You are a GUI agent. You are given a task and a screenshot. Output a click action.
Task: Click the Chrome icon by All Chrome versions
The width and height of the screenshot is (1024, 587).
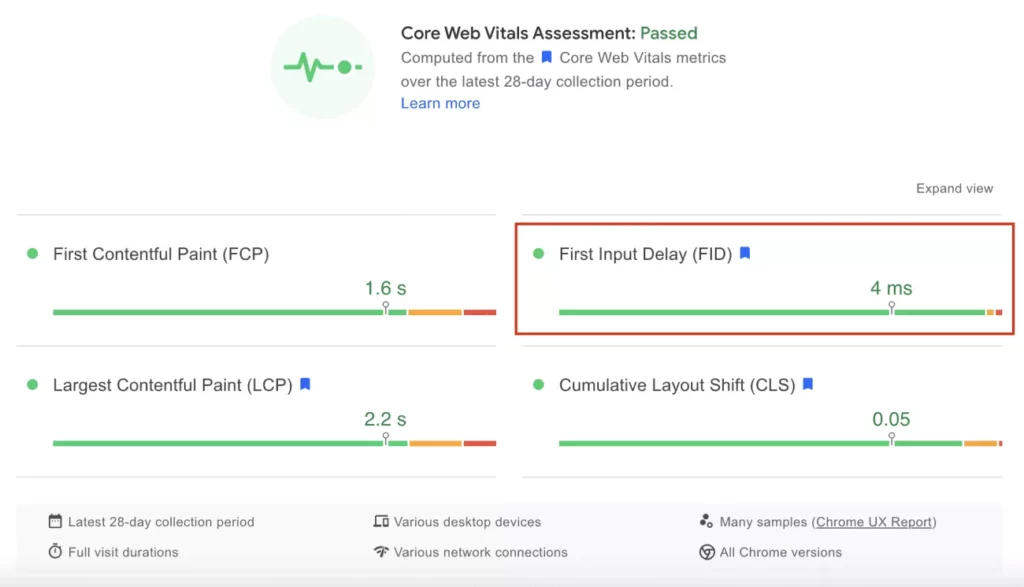pyautogui.click(x=707, y=552)
